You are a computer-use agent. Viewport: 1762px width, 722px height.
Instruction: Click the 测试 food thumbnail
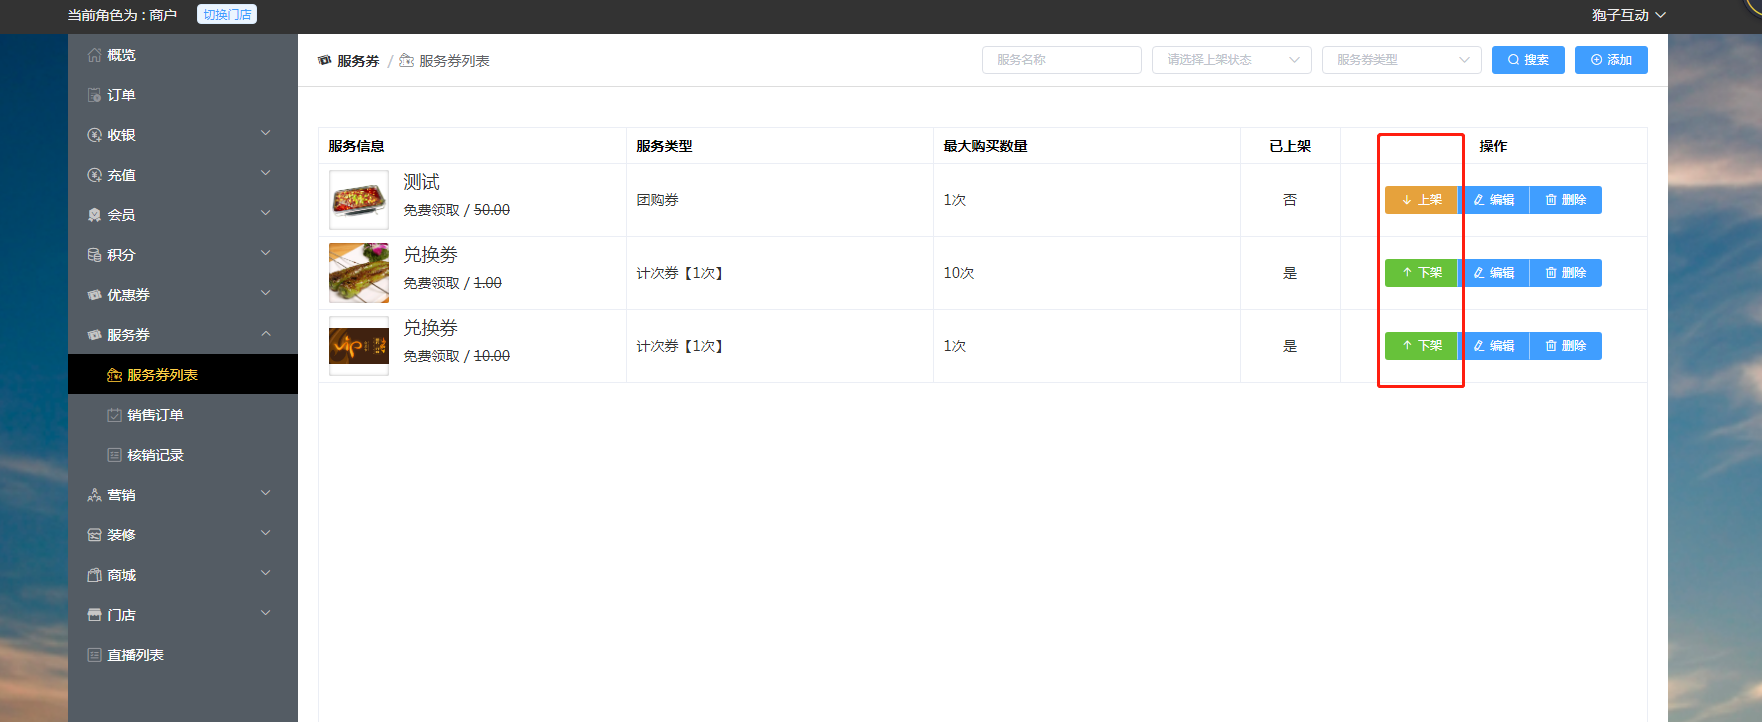point(359,200)
